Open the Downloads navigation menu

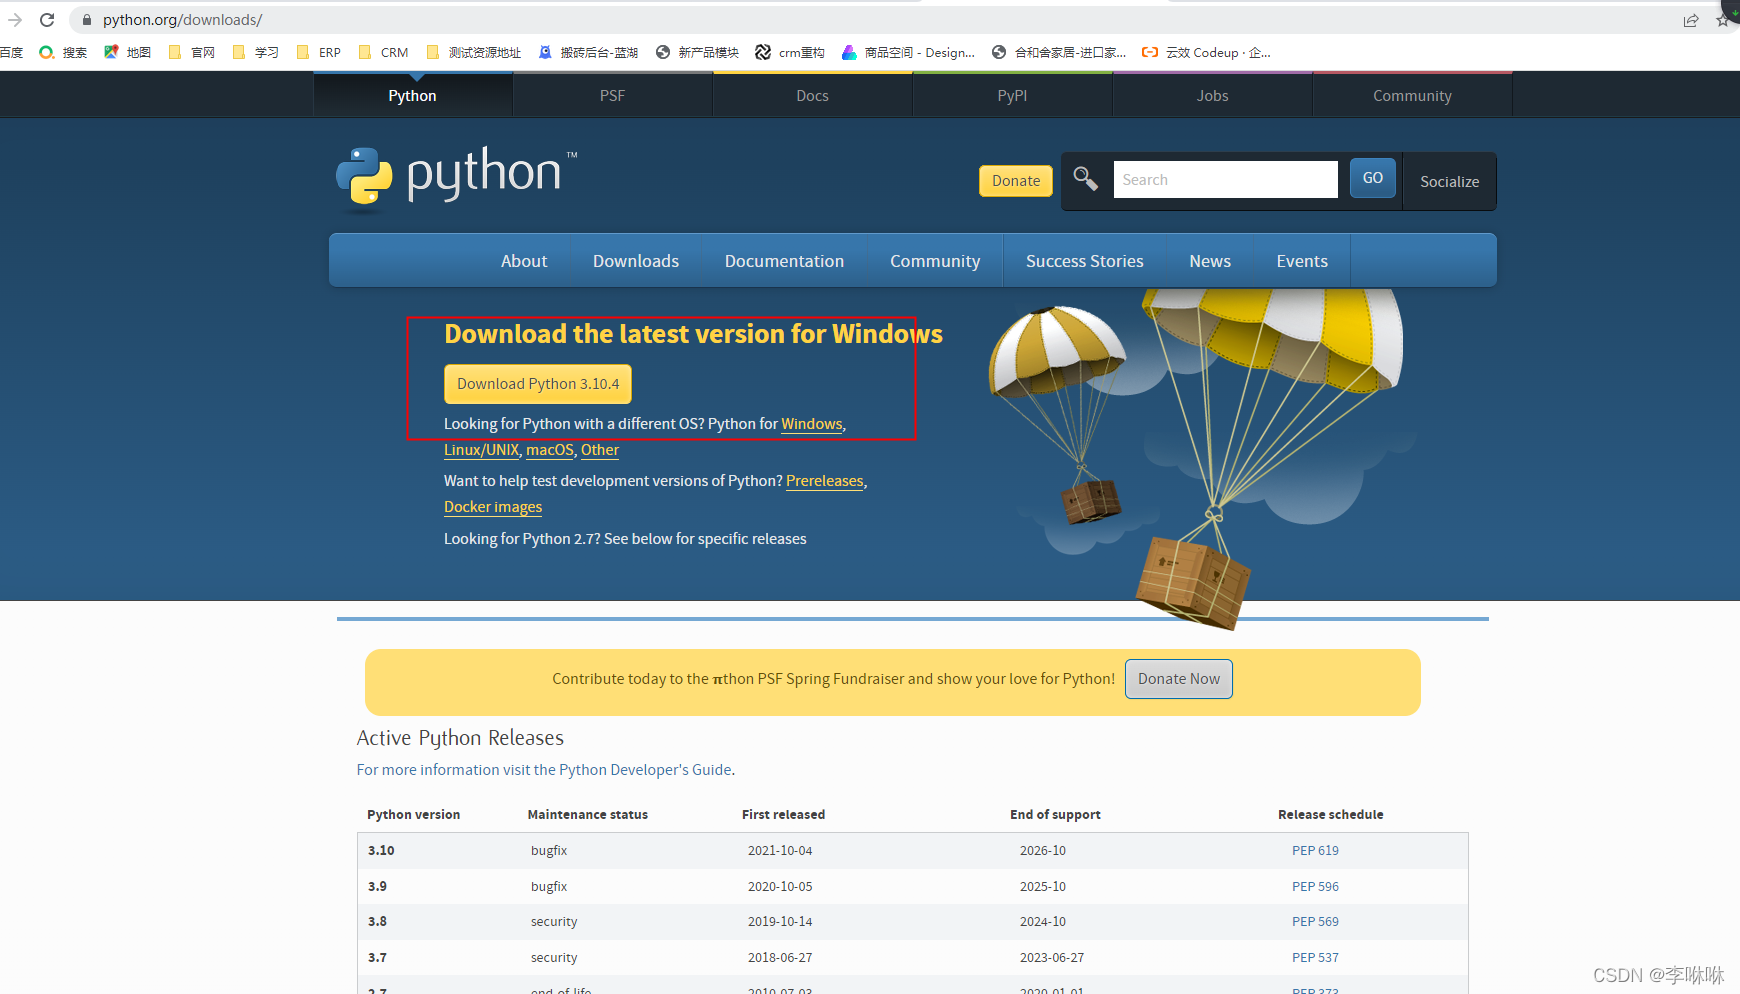click(x=636, y=261)
